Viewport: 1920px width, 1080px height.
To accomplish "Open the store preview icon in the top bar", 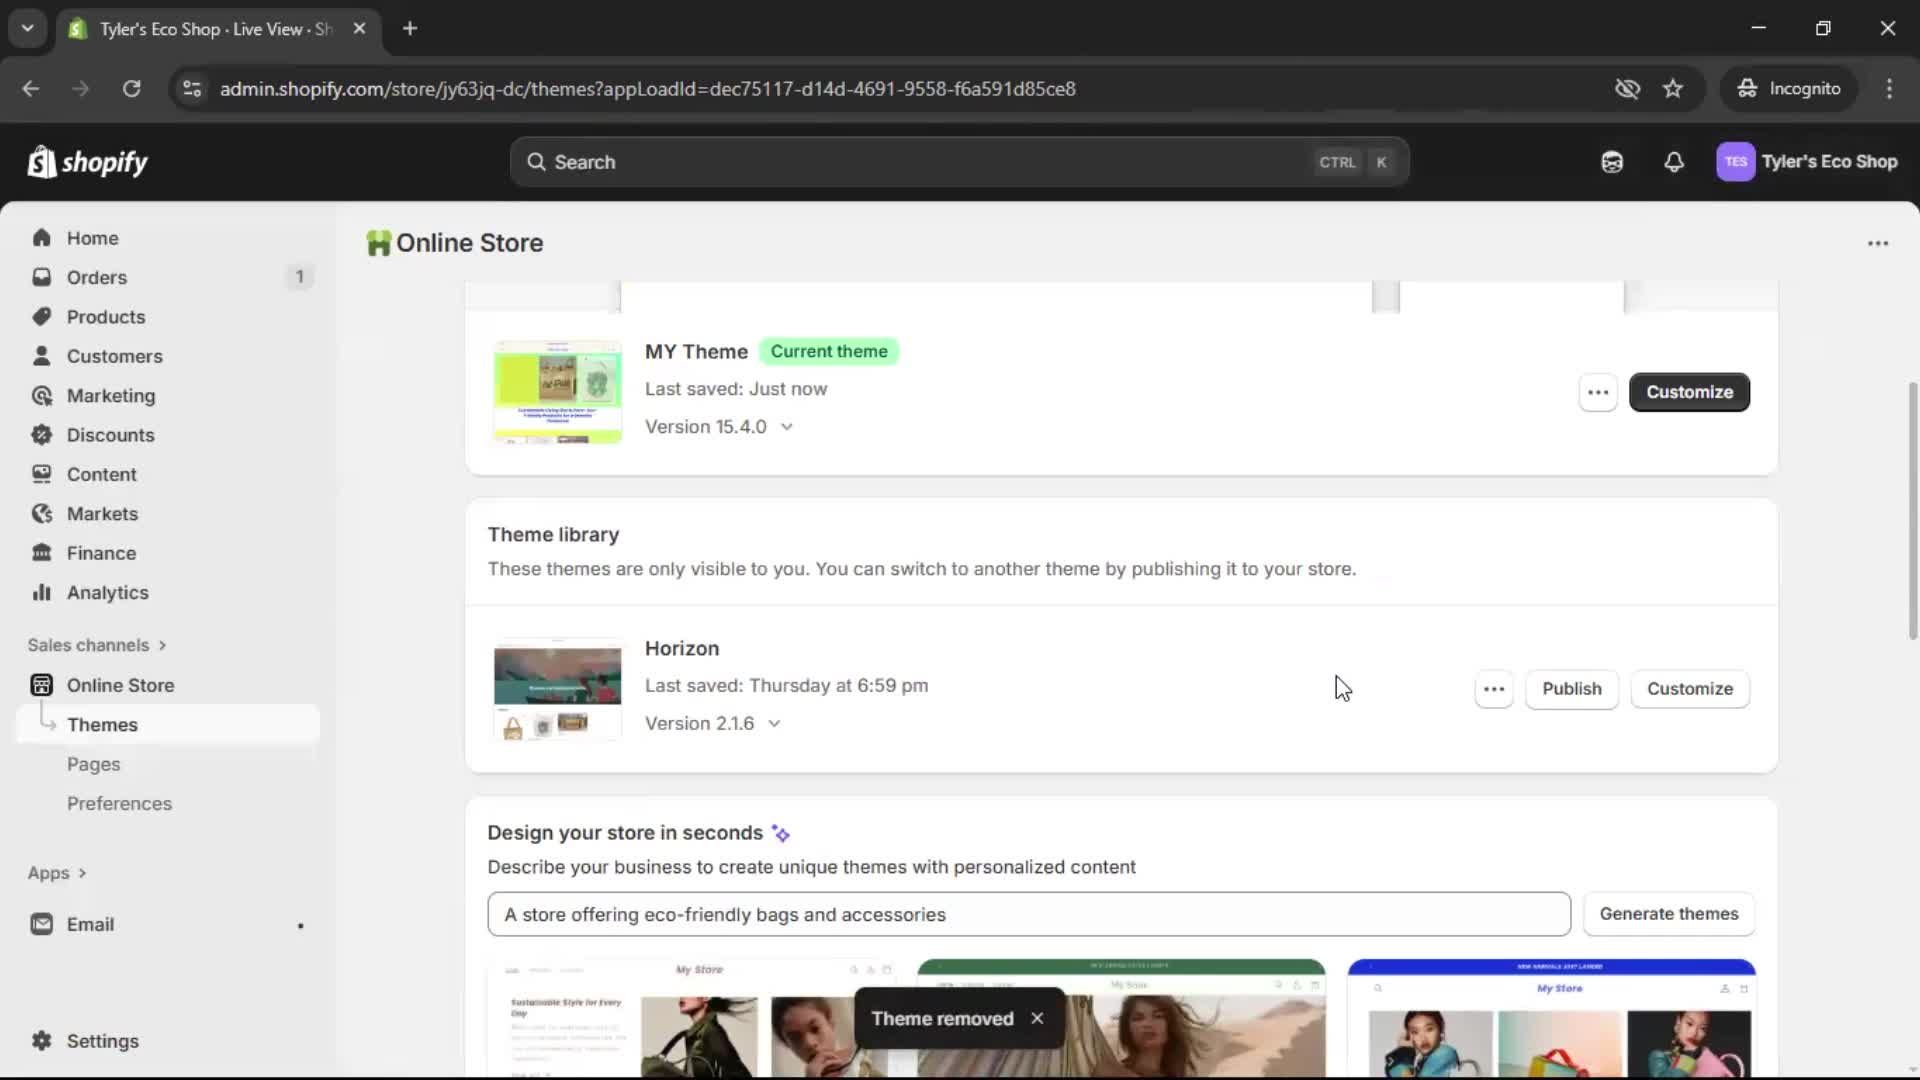I will (1612, 162).
